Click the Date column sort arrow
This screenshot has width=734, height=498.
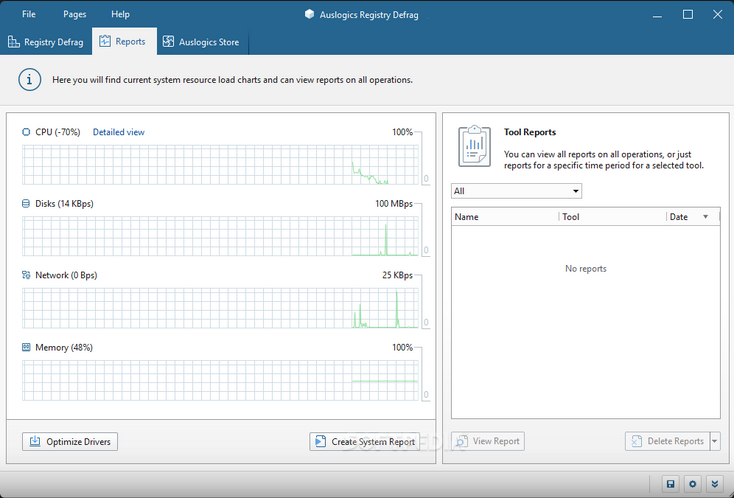tap(705, 217)
